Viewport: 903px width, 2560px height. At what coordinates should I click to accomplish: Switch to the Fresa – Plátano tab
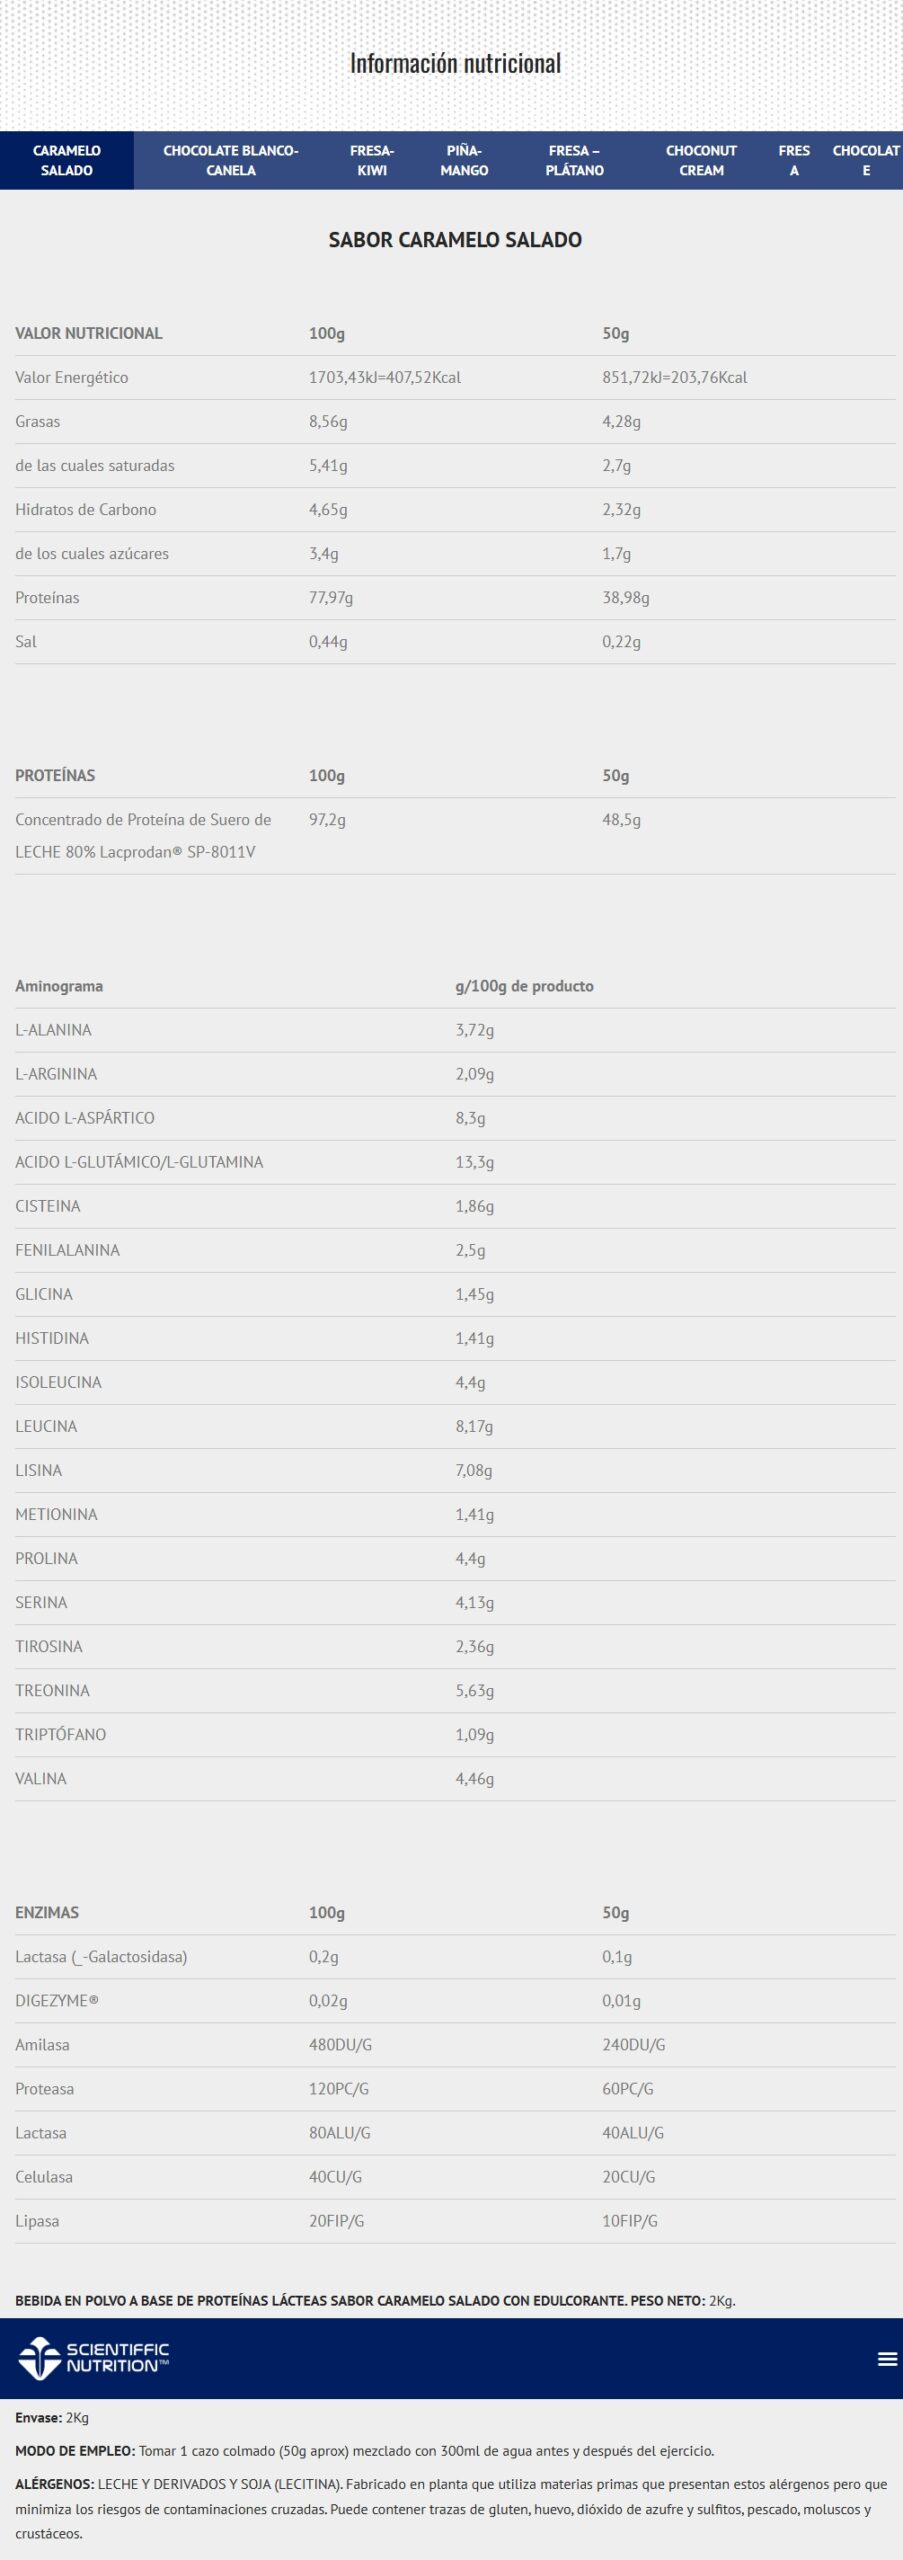point(574,160)
